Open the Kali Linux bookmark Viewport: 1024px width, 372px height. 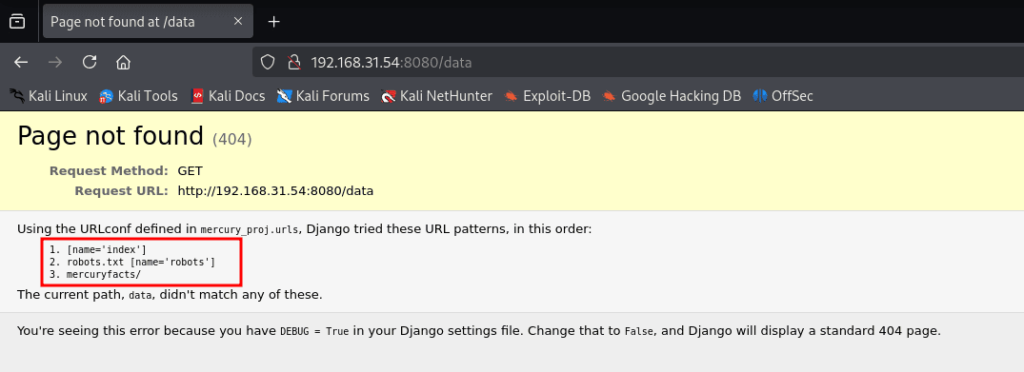[x=48, y=97]
